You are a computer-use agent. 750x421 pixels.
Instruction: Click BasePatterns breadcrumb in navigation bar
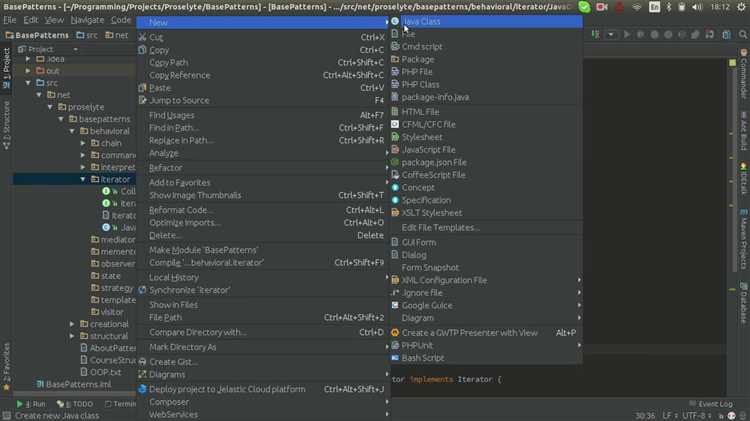37,35
